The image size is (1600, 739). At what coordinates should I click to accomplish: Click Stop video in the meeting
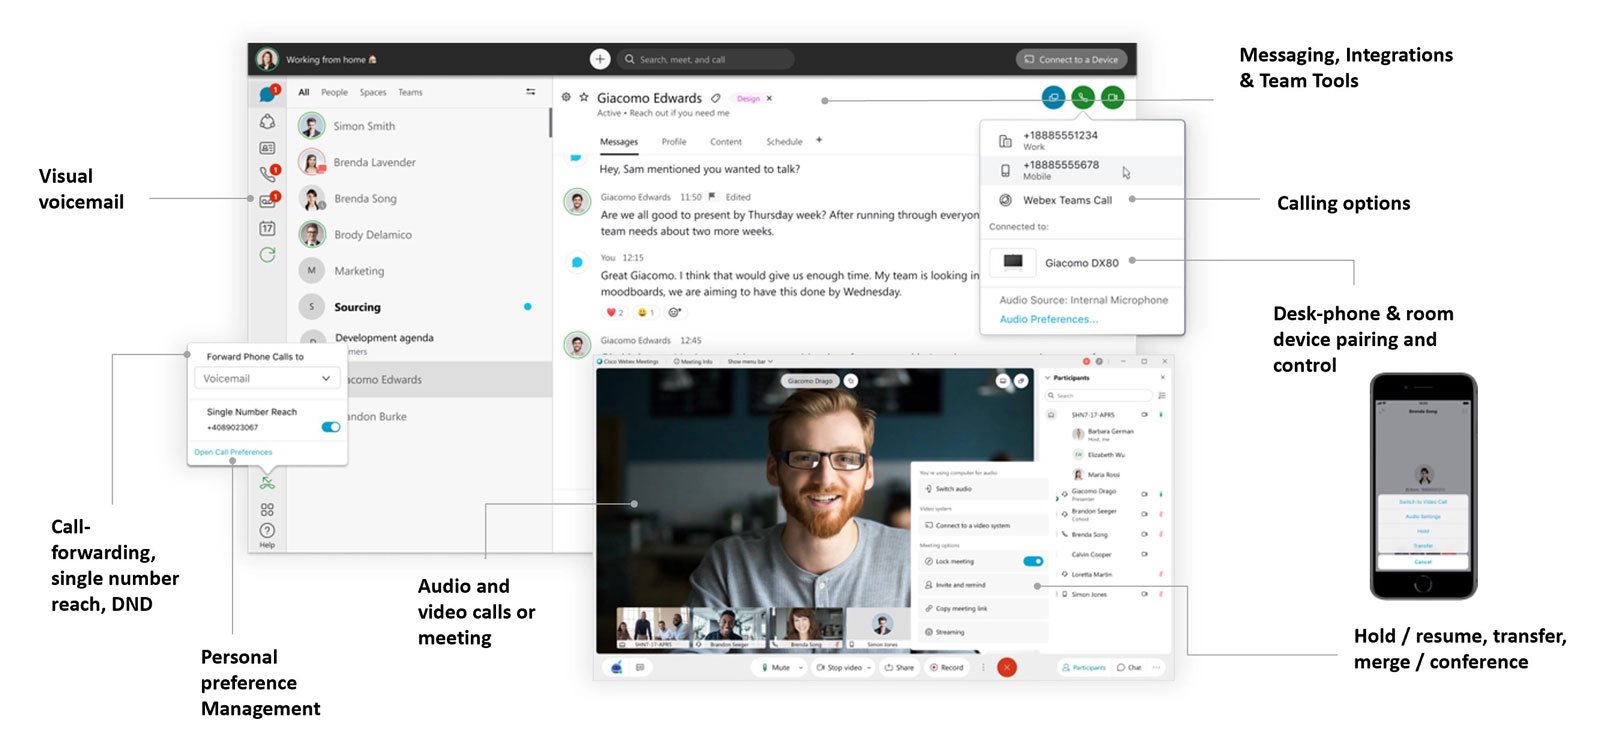tap(840, 667)
